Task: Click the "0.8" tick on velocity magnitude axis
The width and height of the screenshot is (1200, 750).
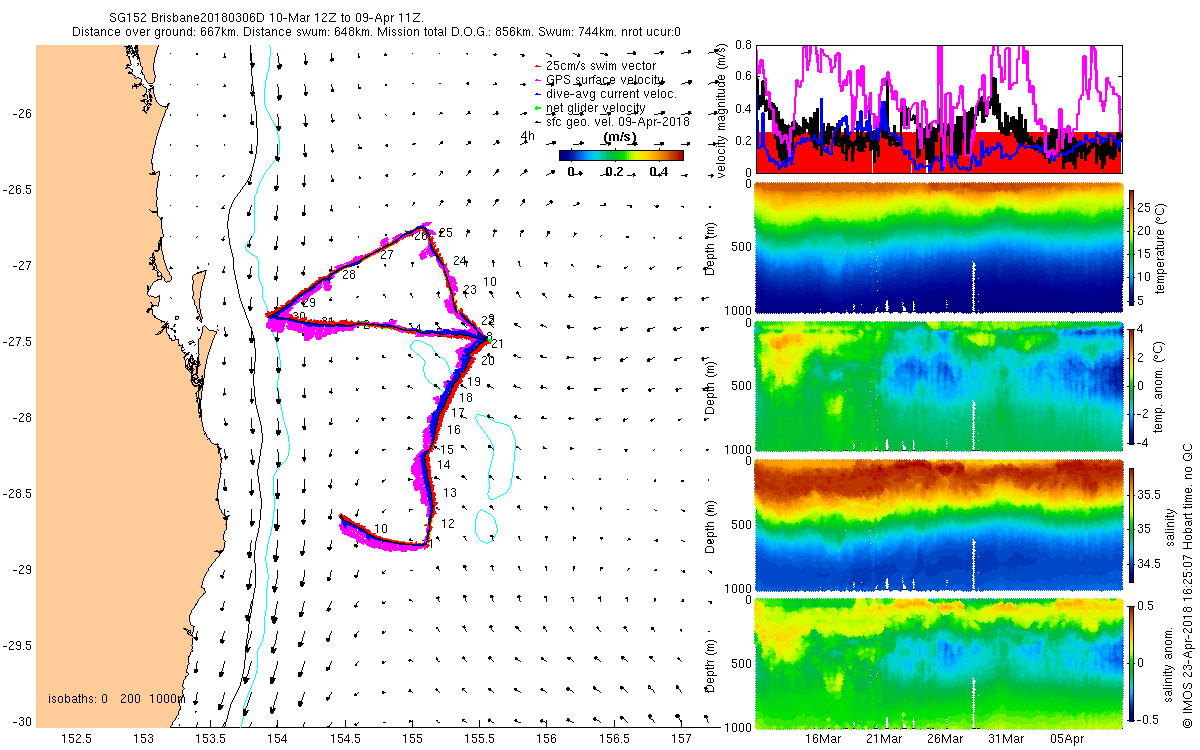Action: click(x=742, y=46)
